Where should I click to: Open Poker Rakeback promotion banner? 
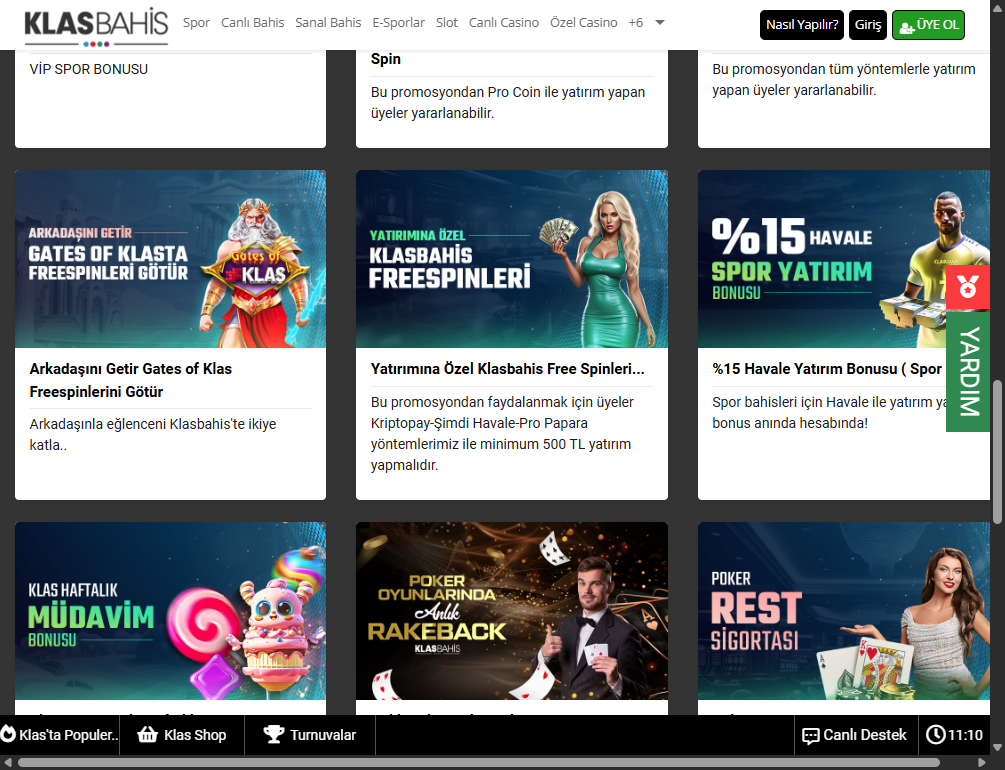point(511,610)
